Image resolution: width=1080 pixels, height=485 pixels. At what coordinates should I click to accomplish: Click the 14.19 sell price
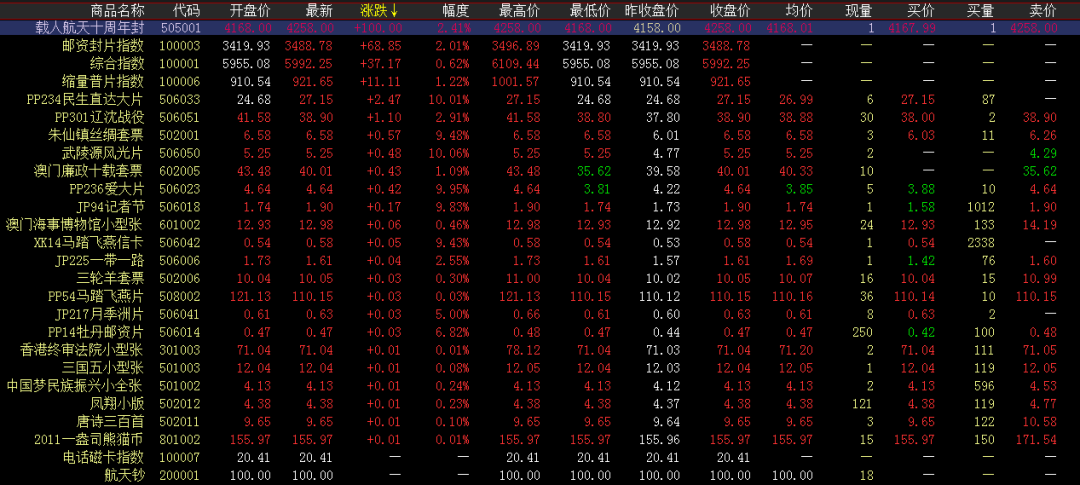point(1039,225)
